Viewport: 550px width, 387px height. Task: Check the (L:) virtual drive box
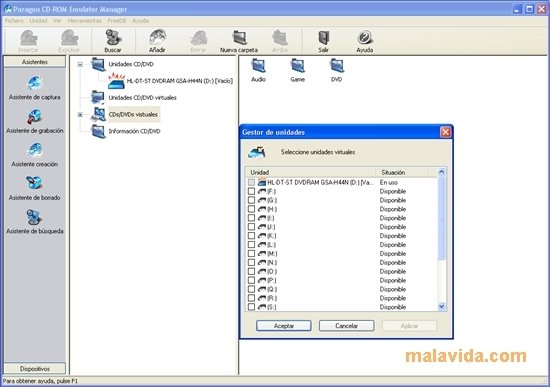point(251,245)
